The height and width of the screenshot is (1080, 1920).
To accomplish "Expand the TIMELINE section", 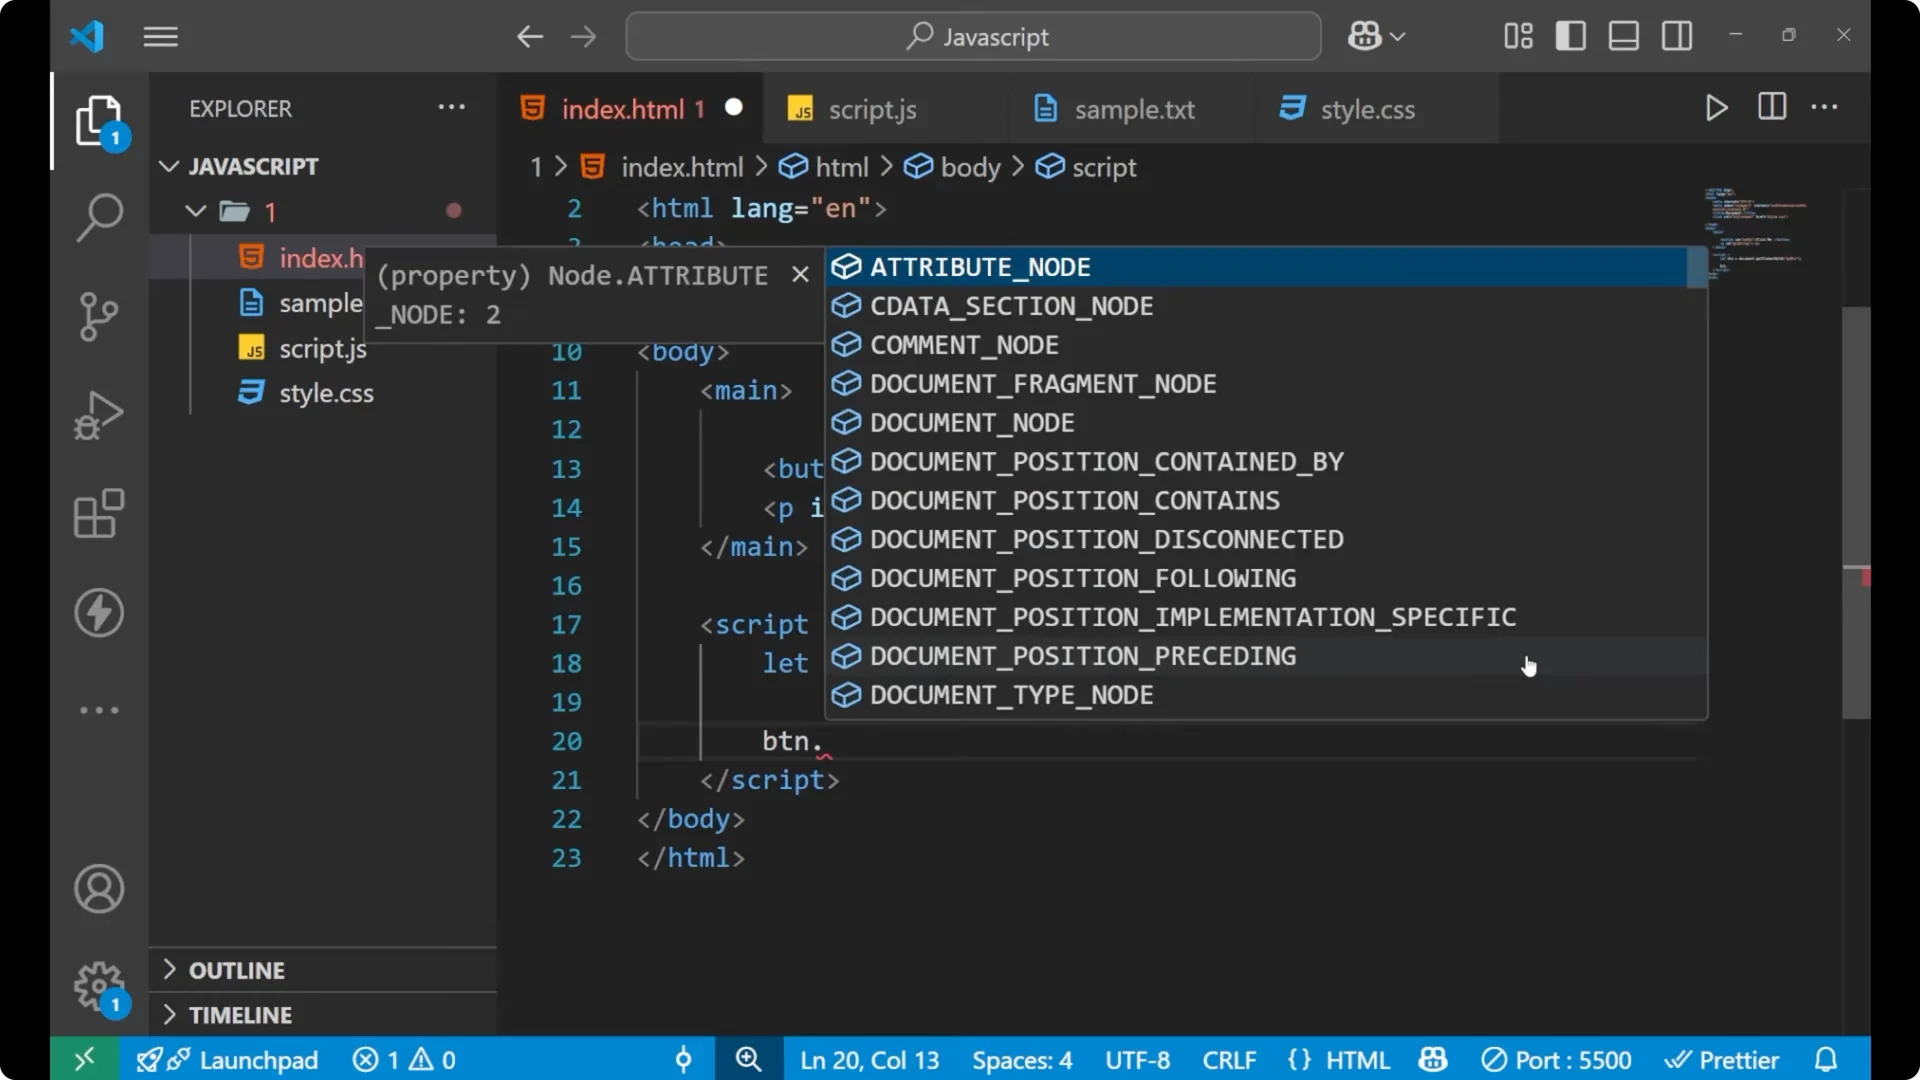I will pos(240,1014).
